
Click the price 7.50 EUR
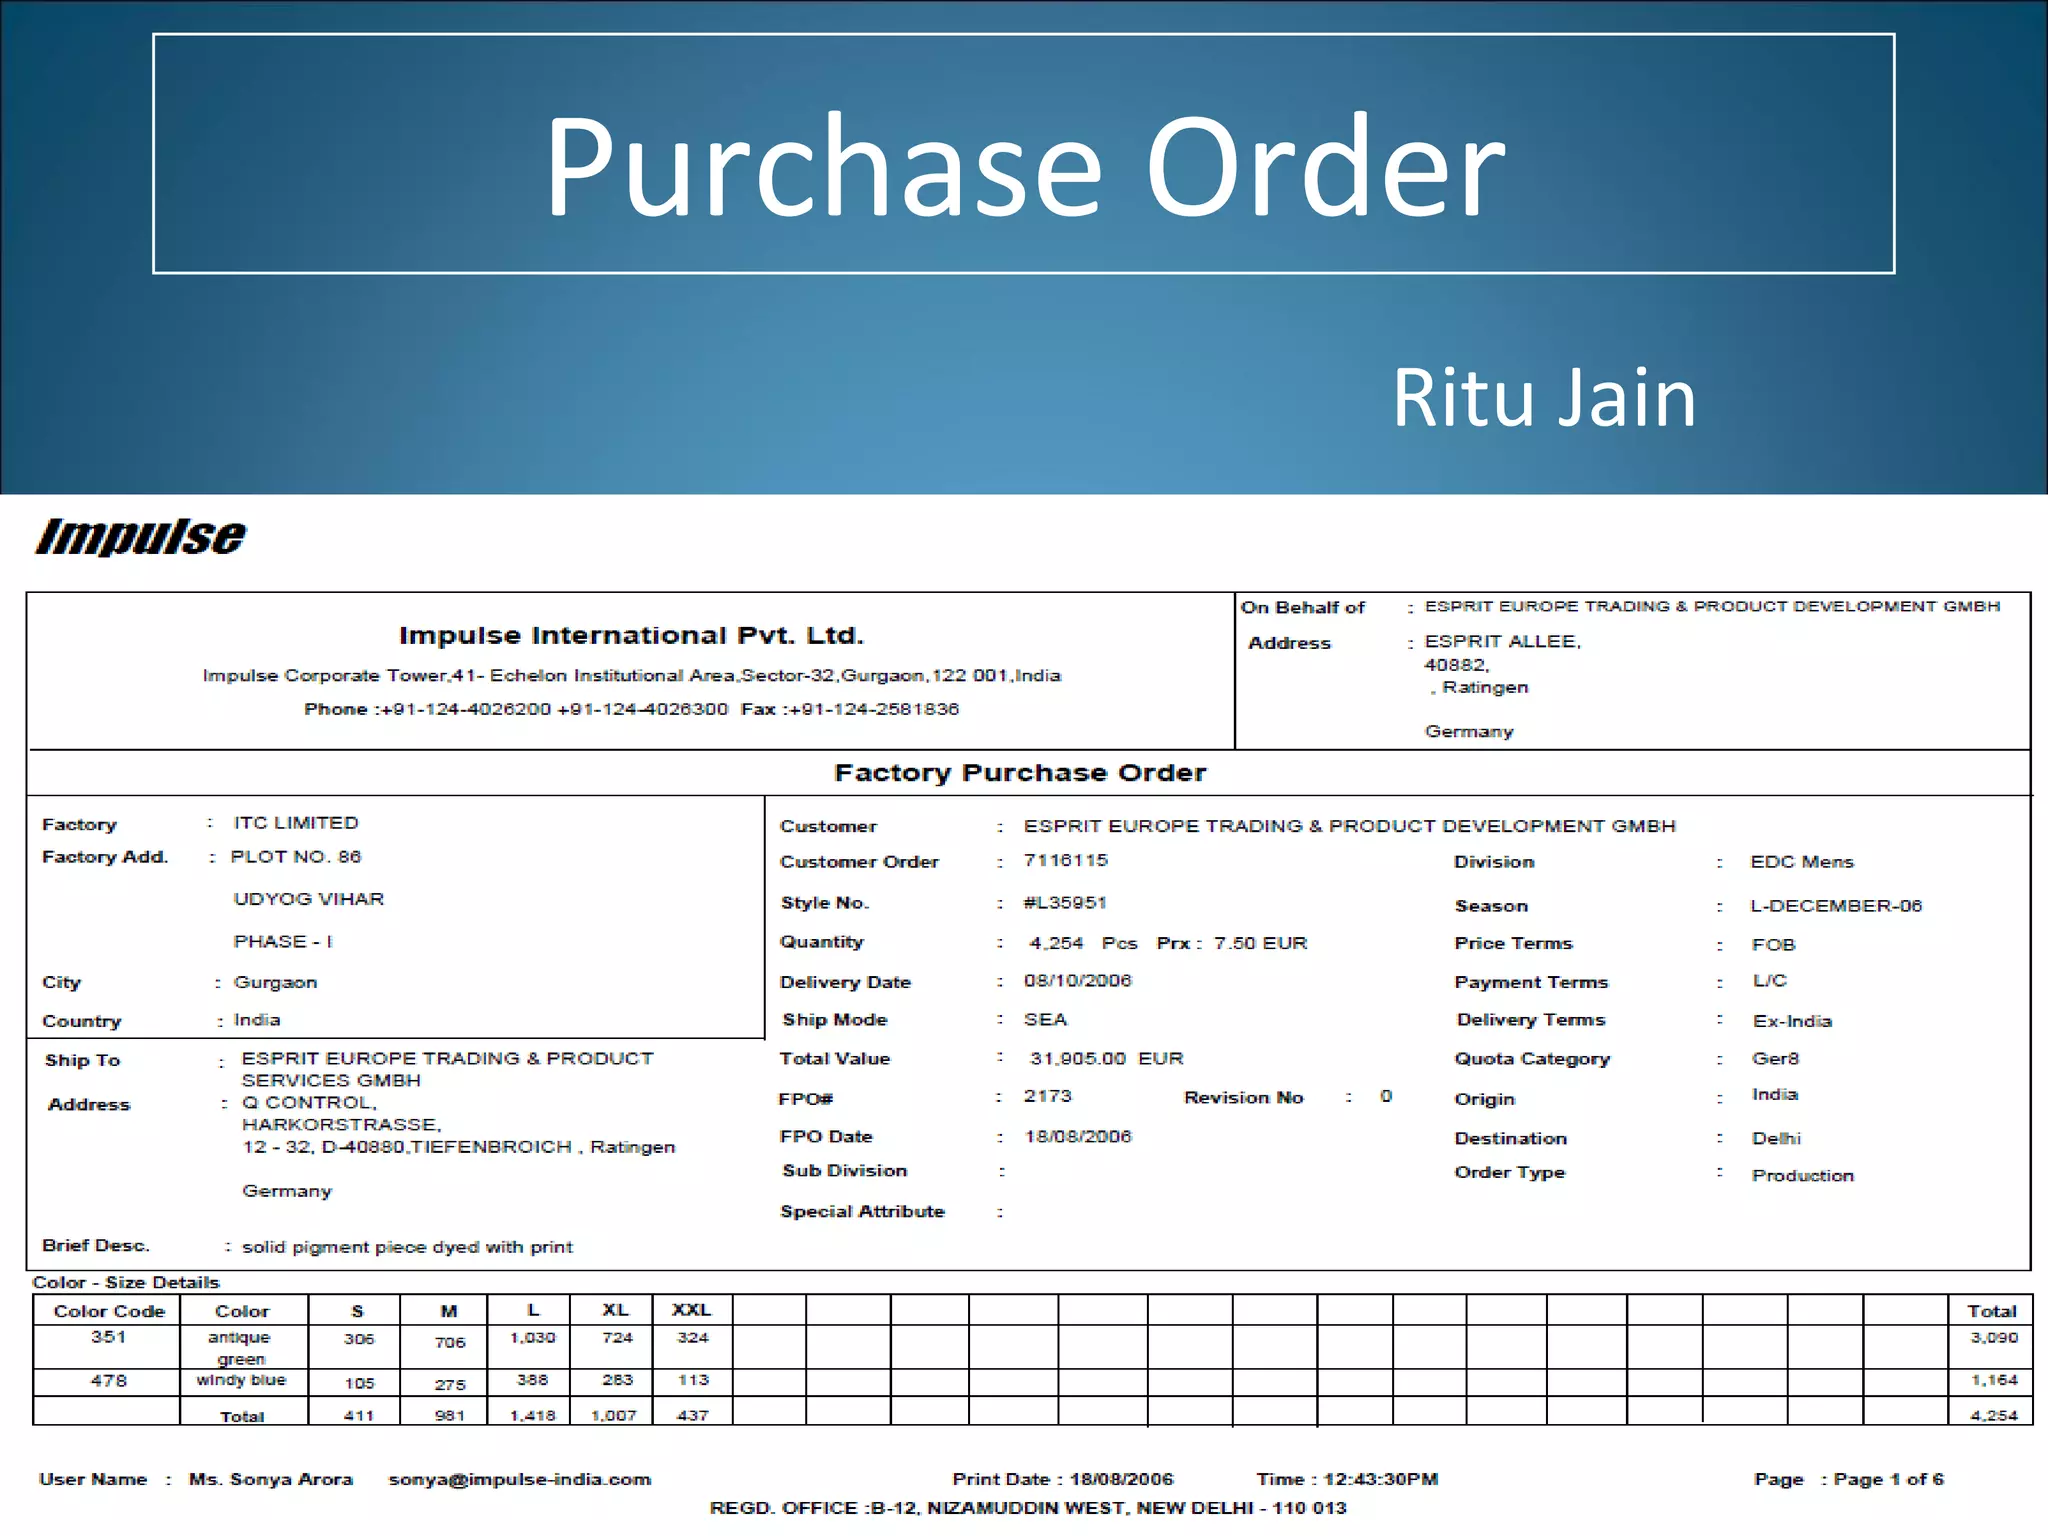coord(1260,943)
